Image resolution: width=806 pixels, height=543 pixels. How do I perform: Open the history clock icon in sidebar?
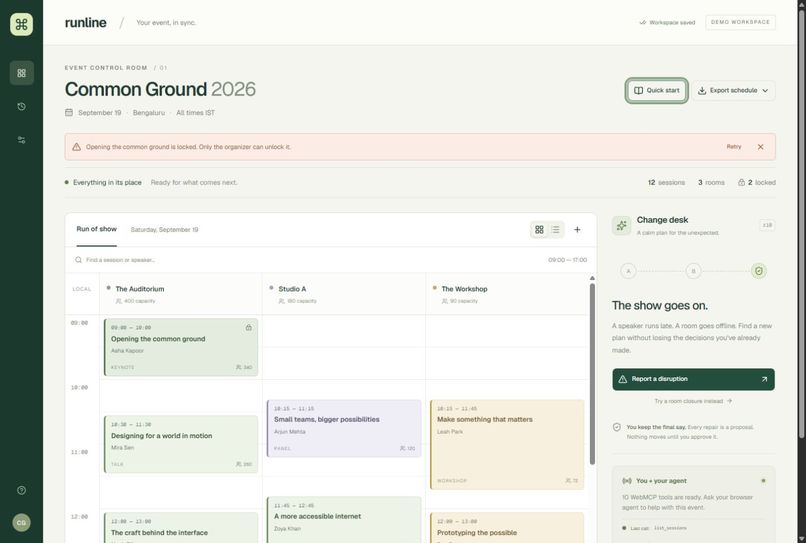point(22,106)
